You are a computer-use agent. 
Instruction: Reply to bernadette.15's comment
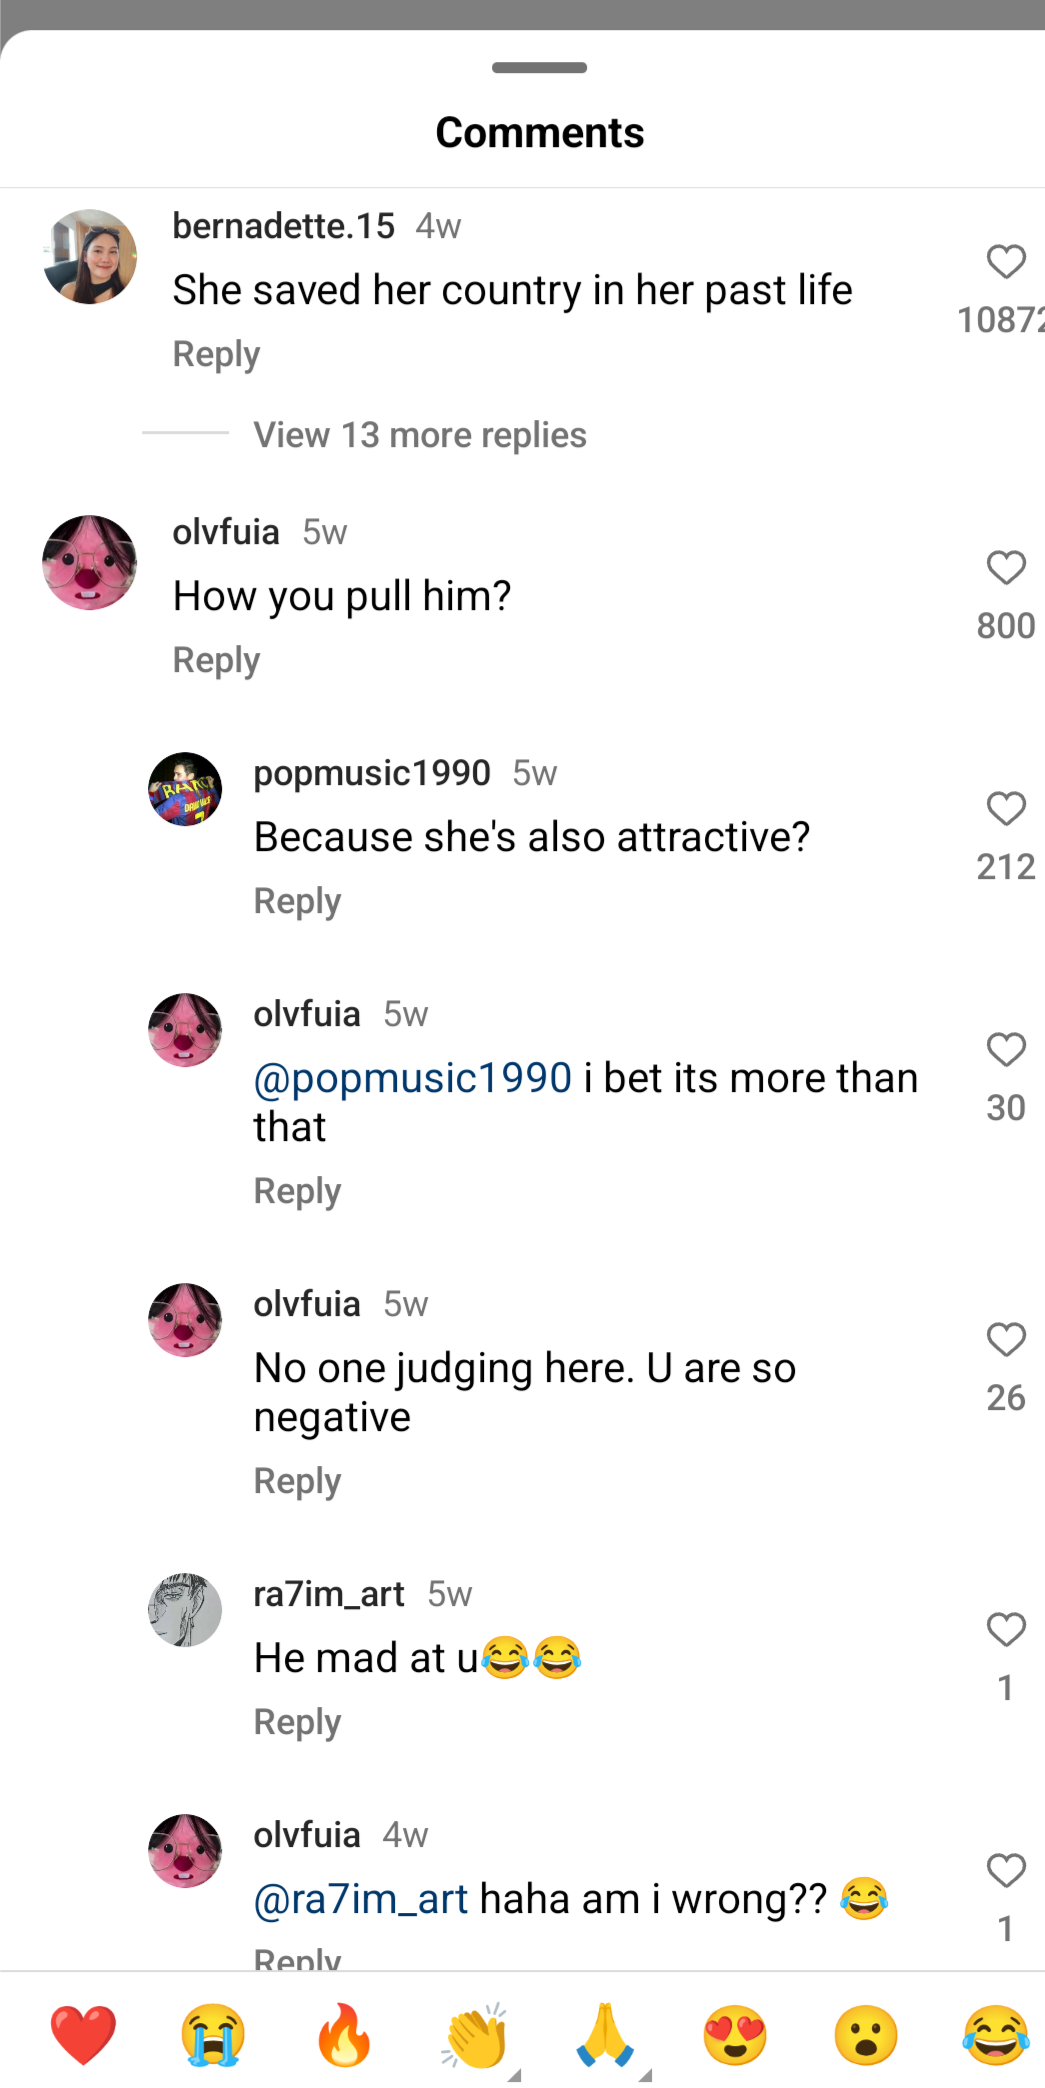tap(216, 354)
